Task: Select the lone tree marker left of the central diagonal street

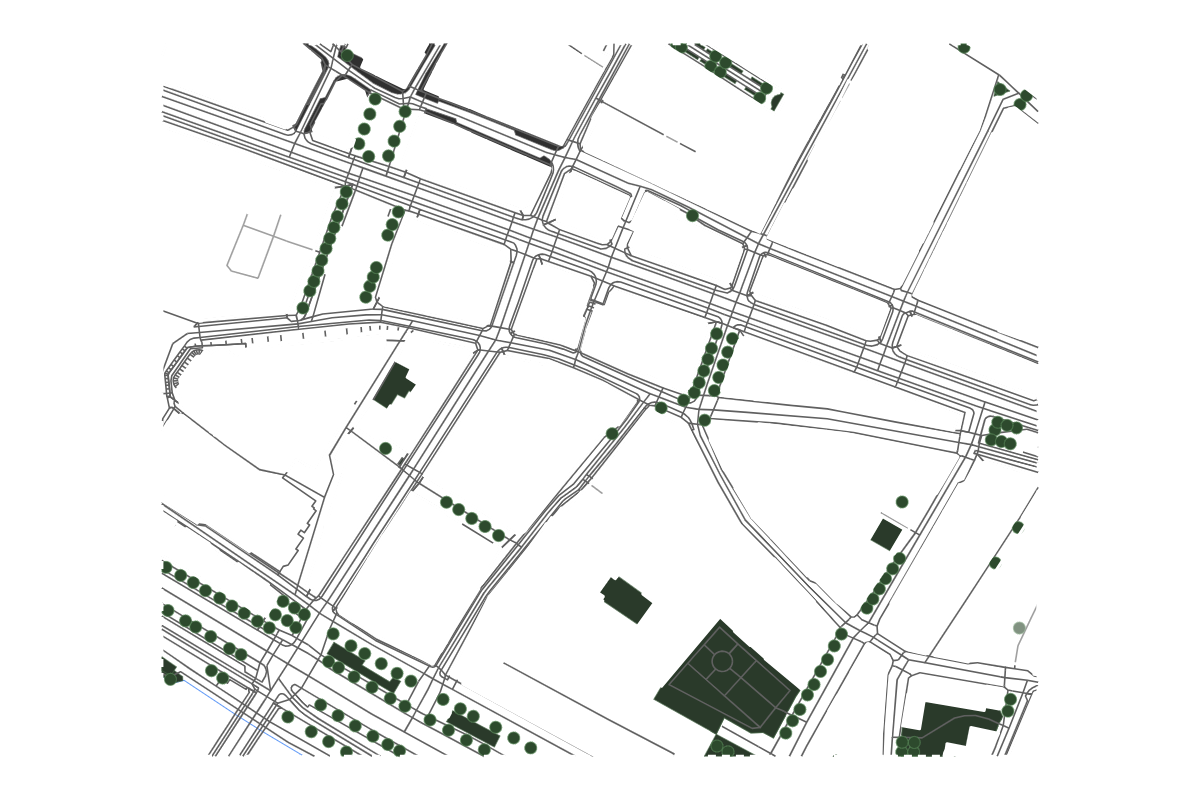Action: 612,434
